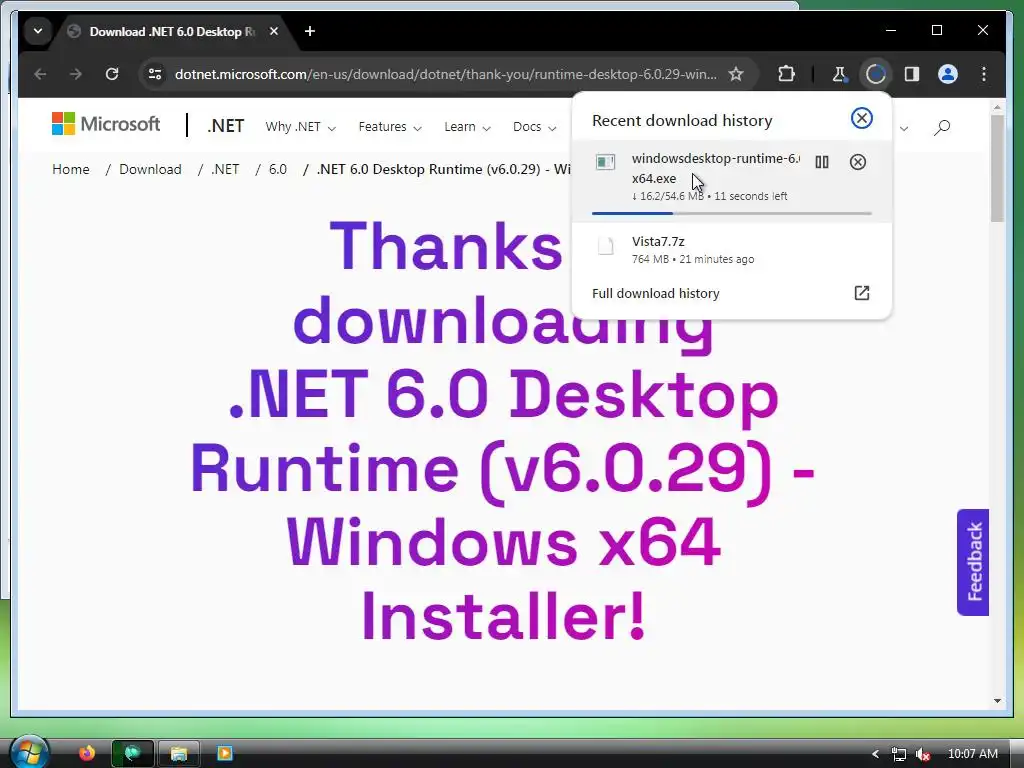Click the Microsoft logo
Viewport: 1024px width, 768px height.
pyautogui.click(x=106, y=123)
